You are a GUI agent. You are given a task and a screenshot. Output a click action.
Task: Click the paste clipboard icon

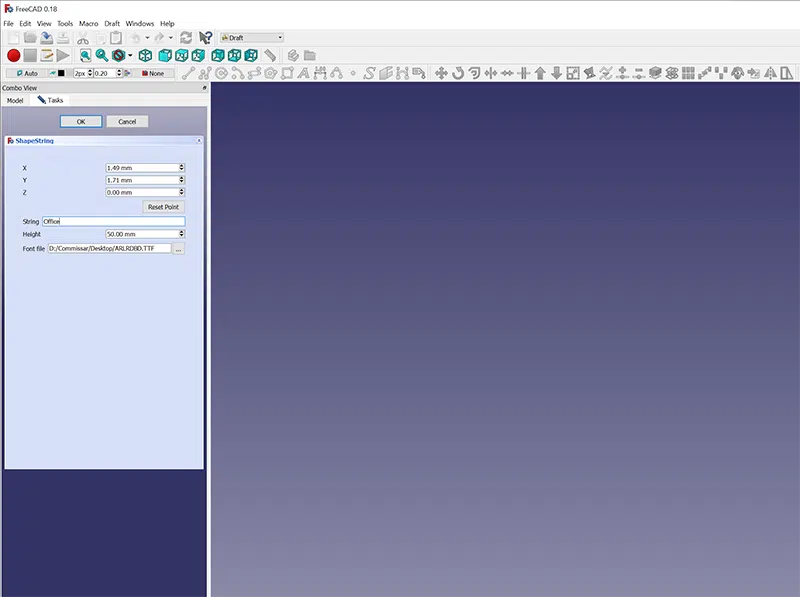click(x=116, y=38)
